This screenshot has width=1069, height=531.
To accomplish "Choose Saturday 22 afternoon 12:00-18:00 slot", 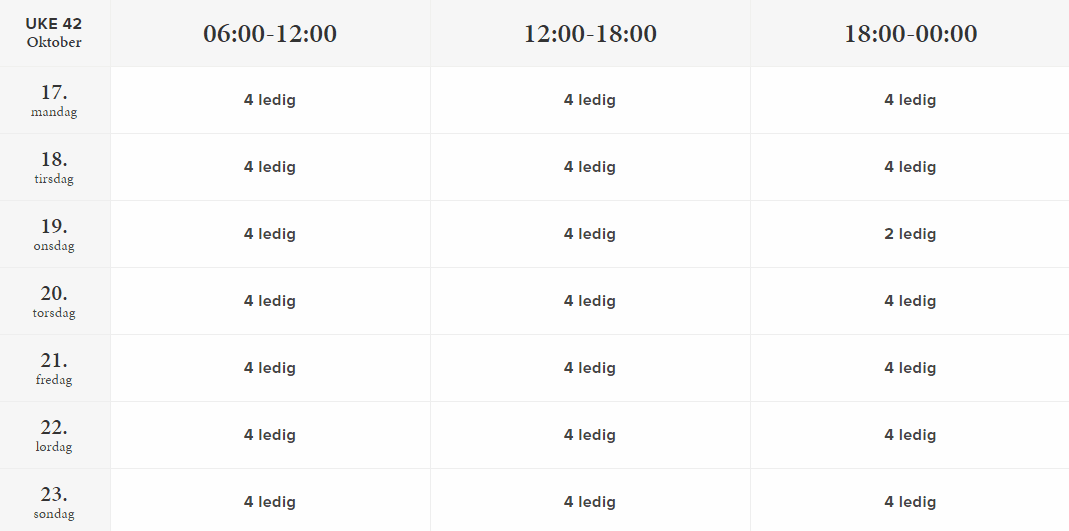I will 590,435.
